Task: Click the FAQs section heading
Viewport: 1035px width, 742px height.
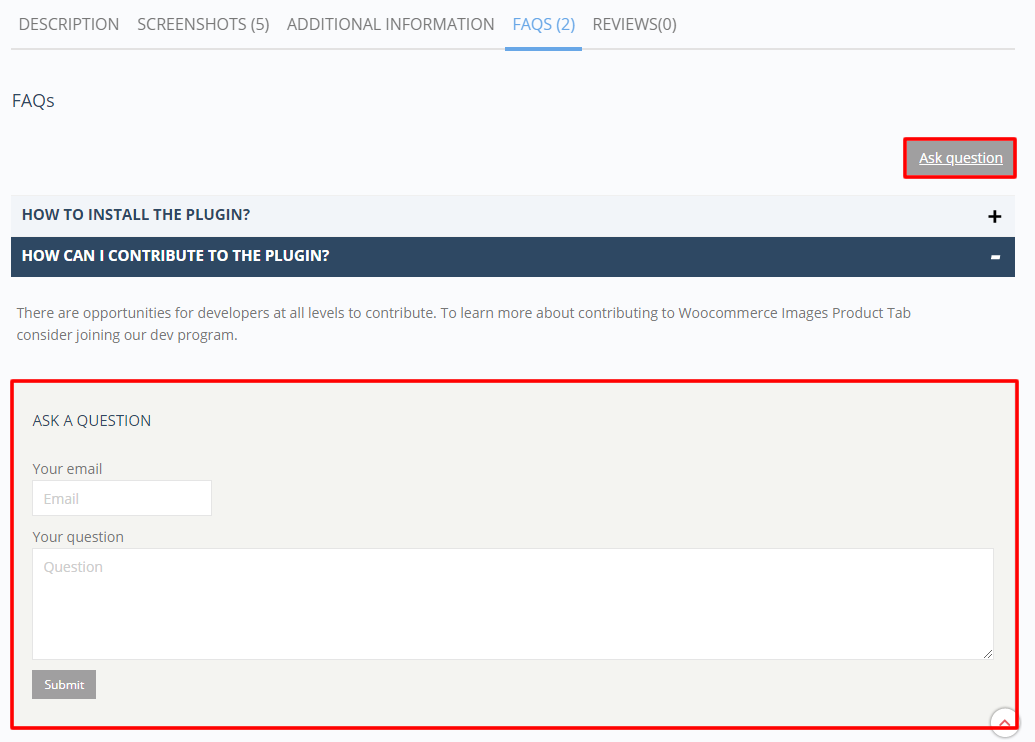Action: pyautogui.click(x=33, y=101)
